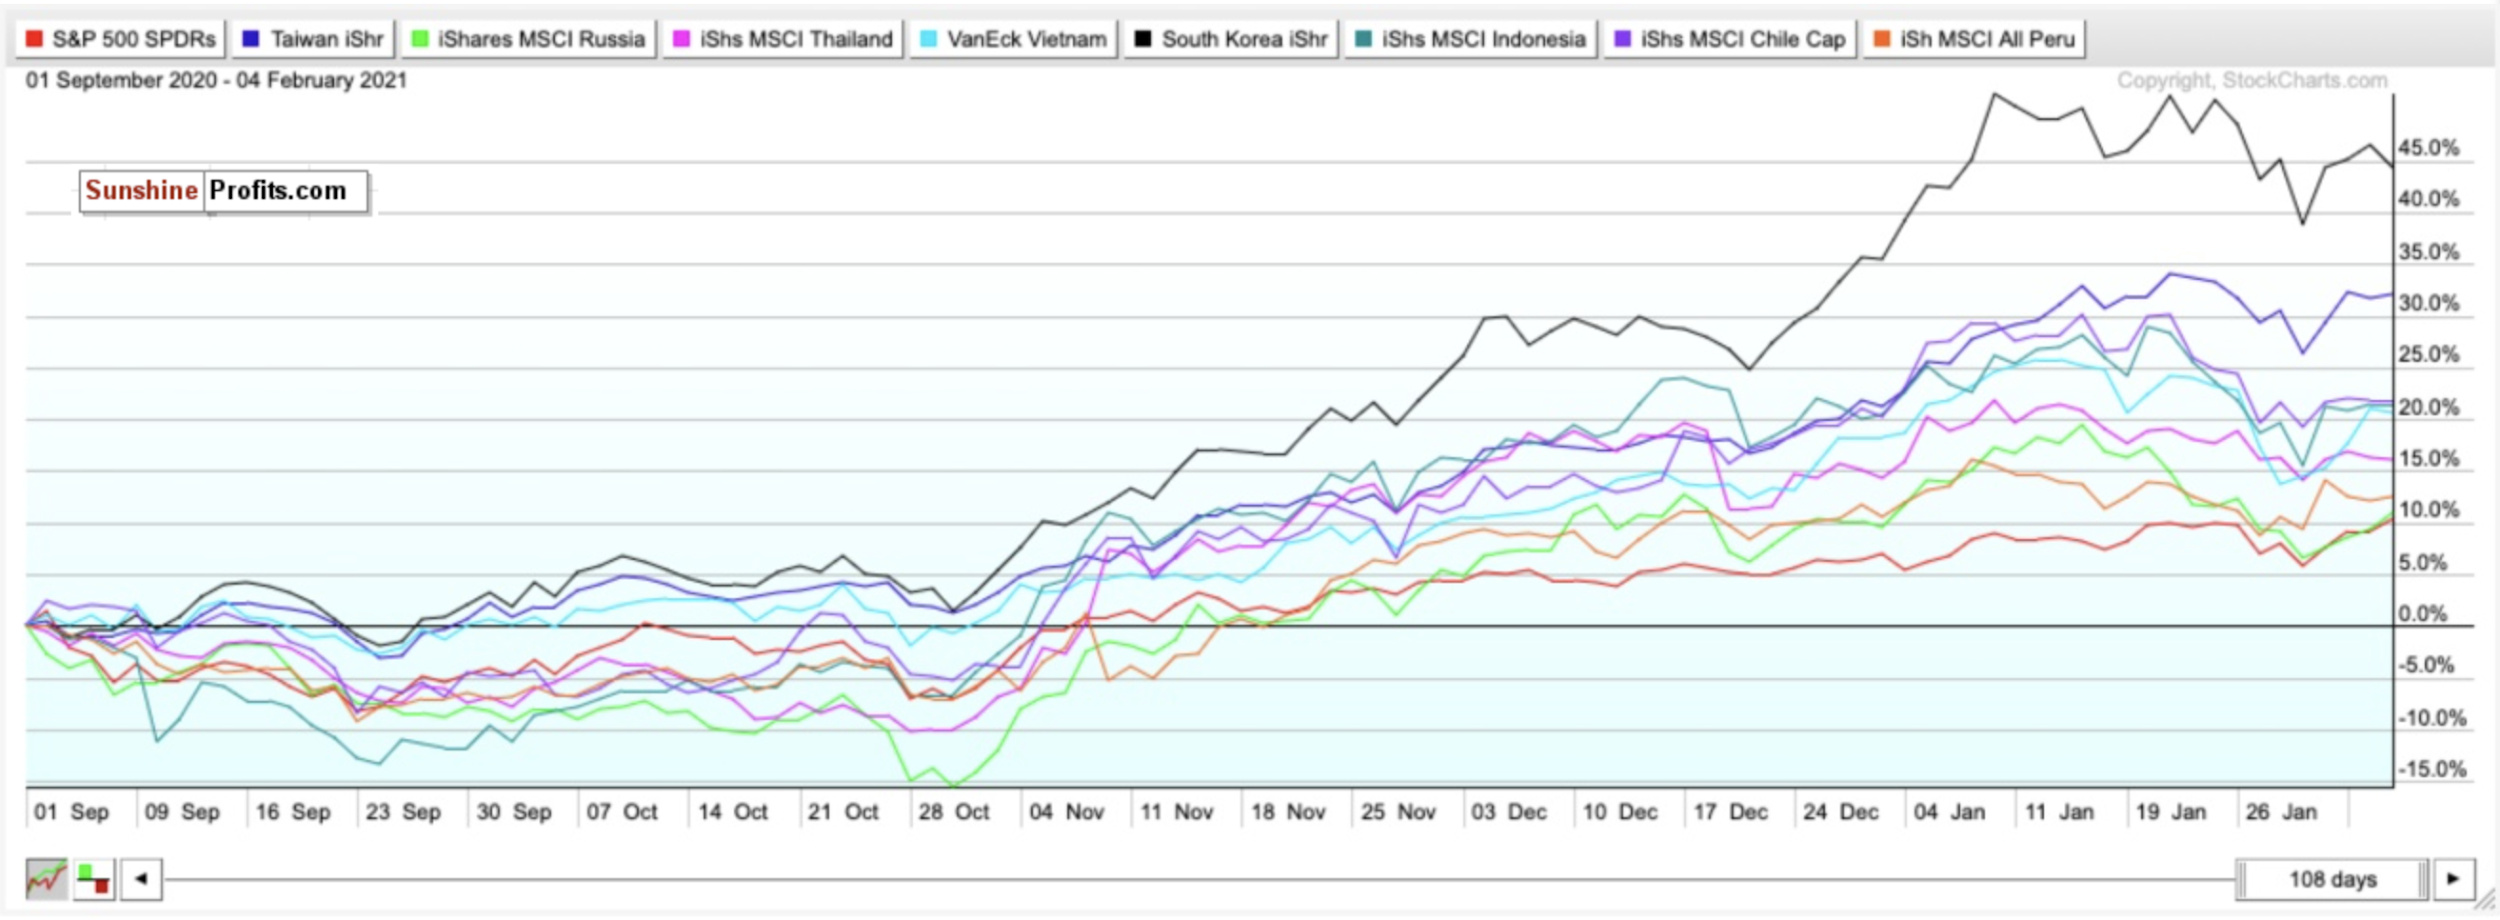Click the 18 Nov axis label
The image size is (2500, 920).
(1288, 812)
